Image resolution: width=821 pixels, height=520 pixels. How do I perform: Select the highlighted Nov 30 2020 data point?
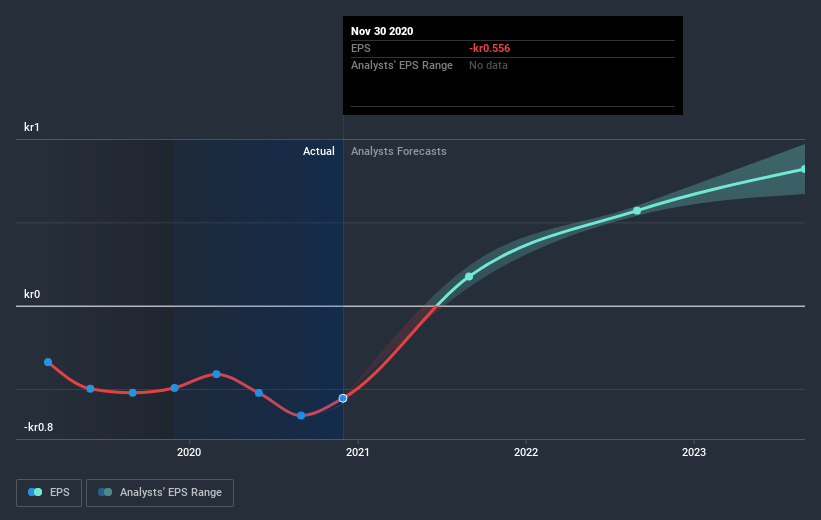(343, 399)
